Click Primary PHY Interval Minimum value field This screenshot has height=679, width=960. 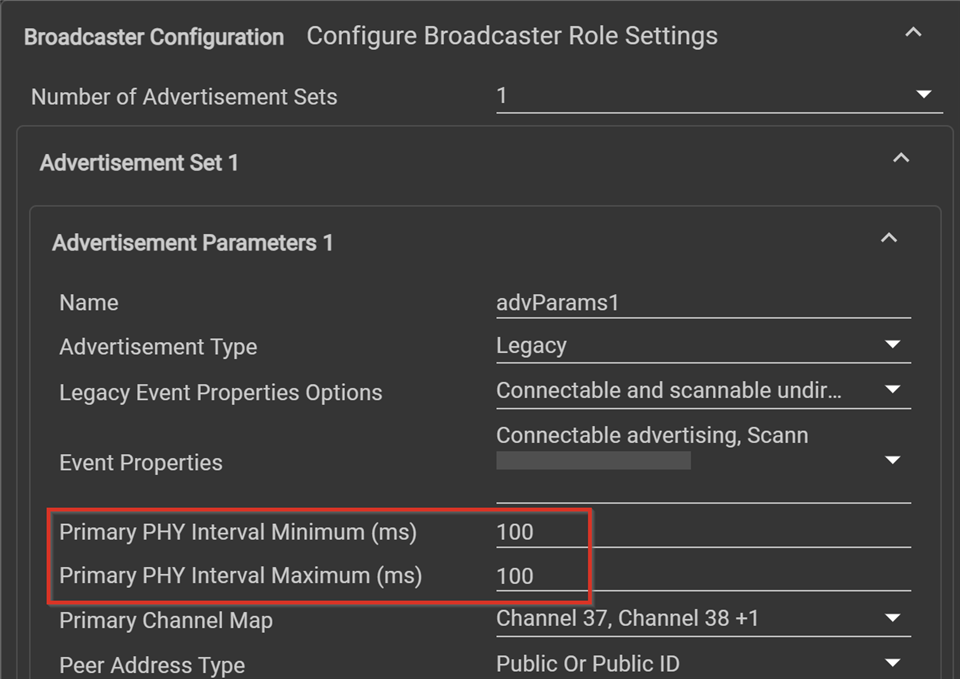tap(703, 531)
